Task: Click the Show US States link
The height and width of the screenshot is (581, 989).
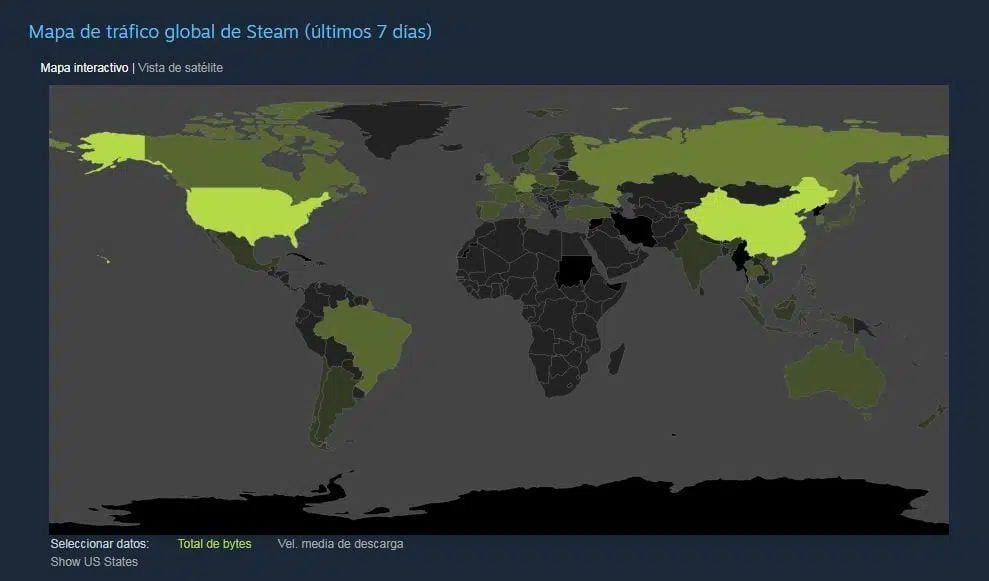Action: point(94,561)
